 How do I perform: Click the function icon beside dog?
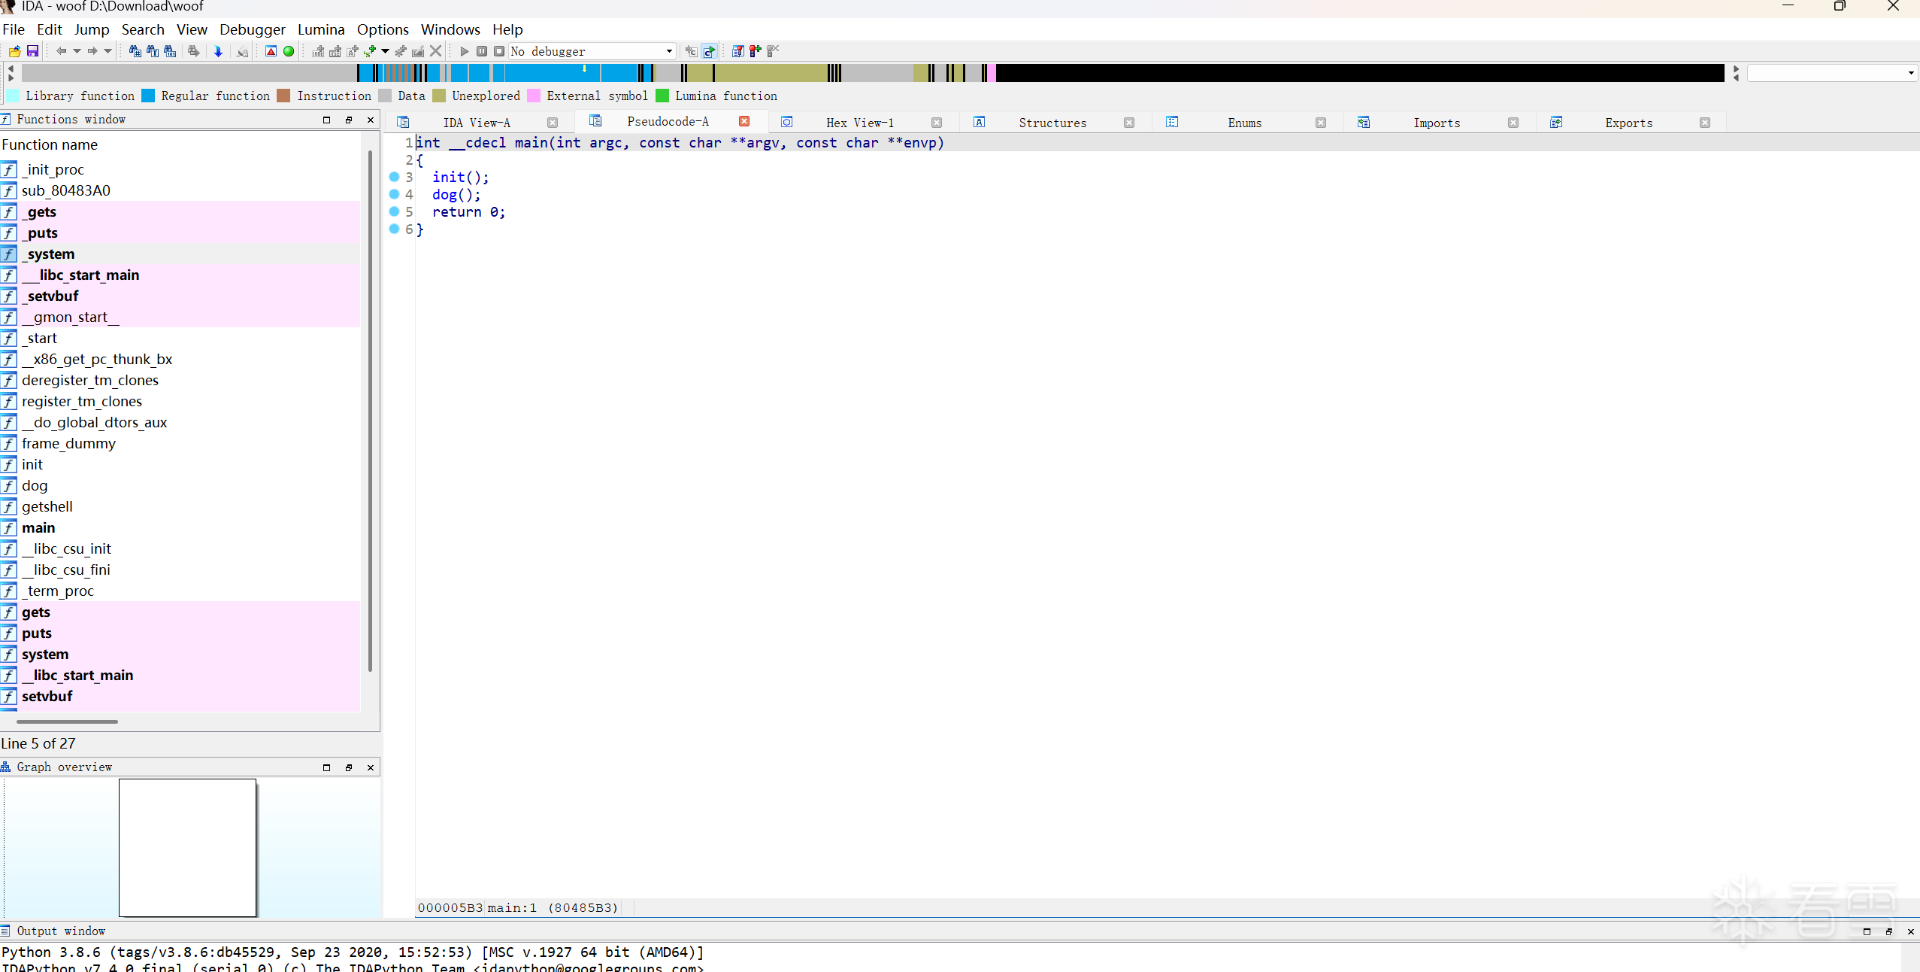click(9, 486)
